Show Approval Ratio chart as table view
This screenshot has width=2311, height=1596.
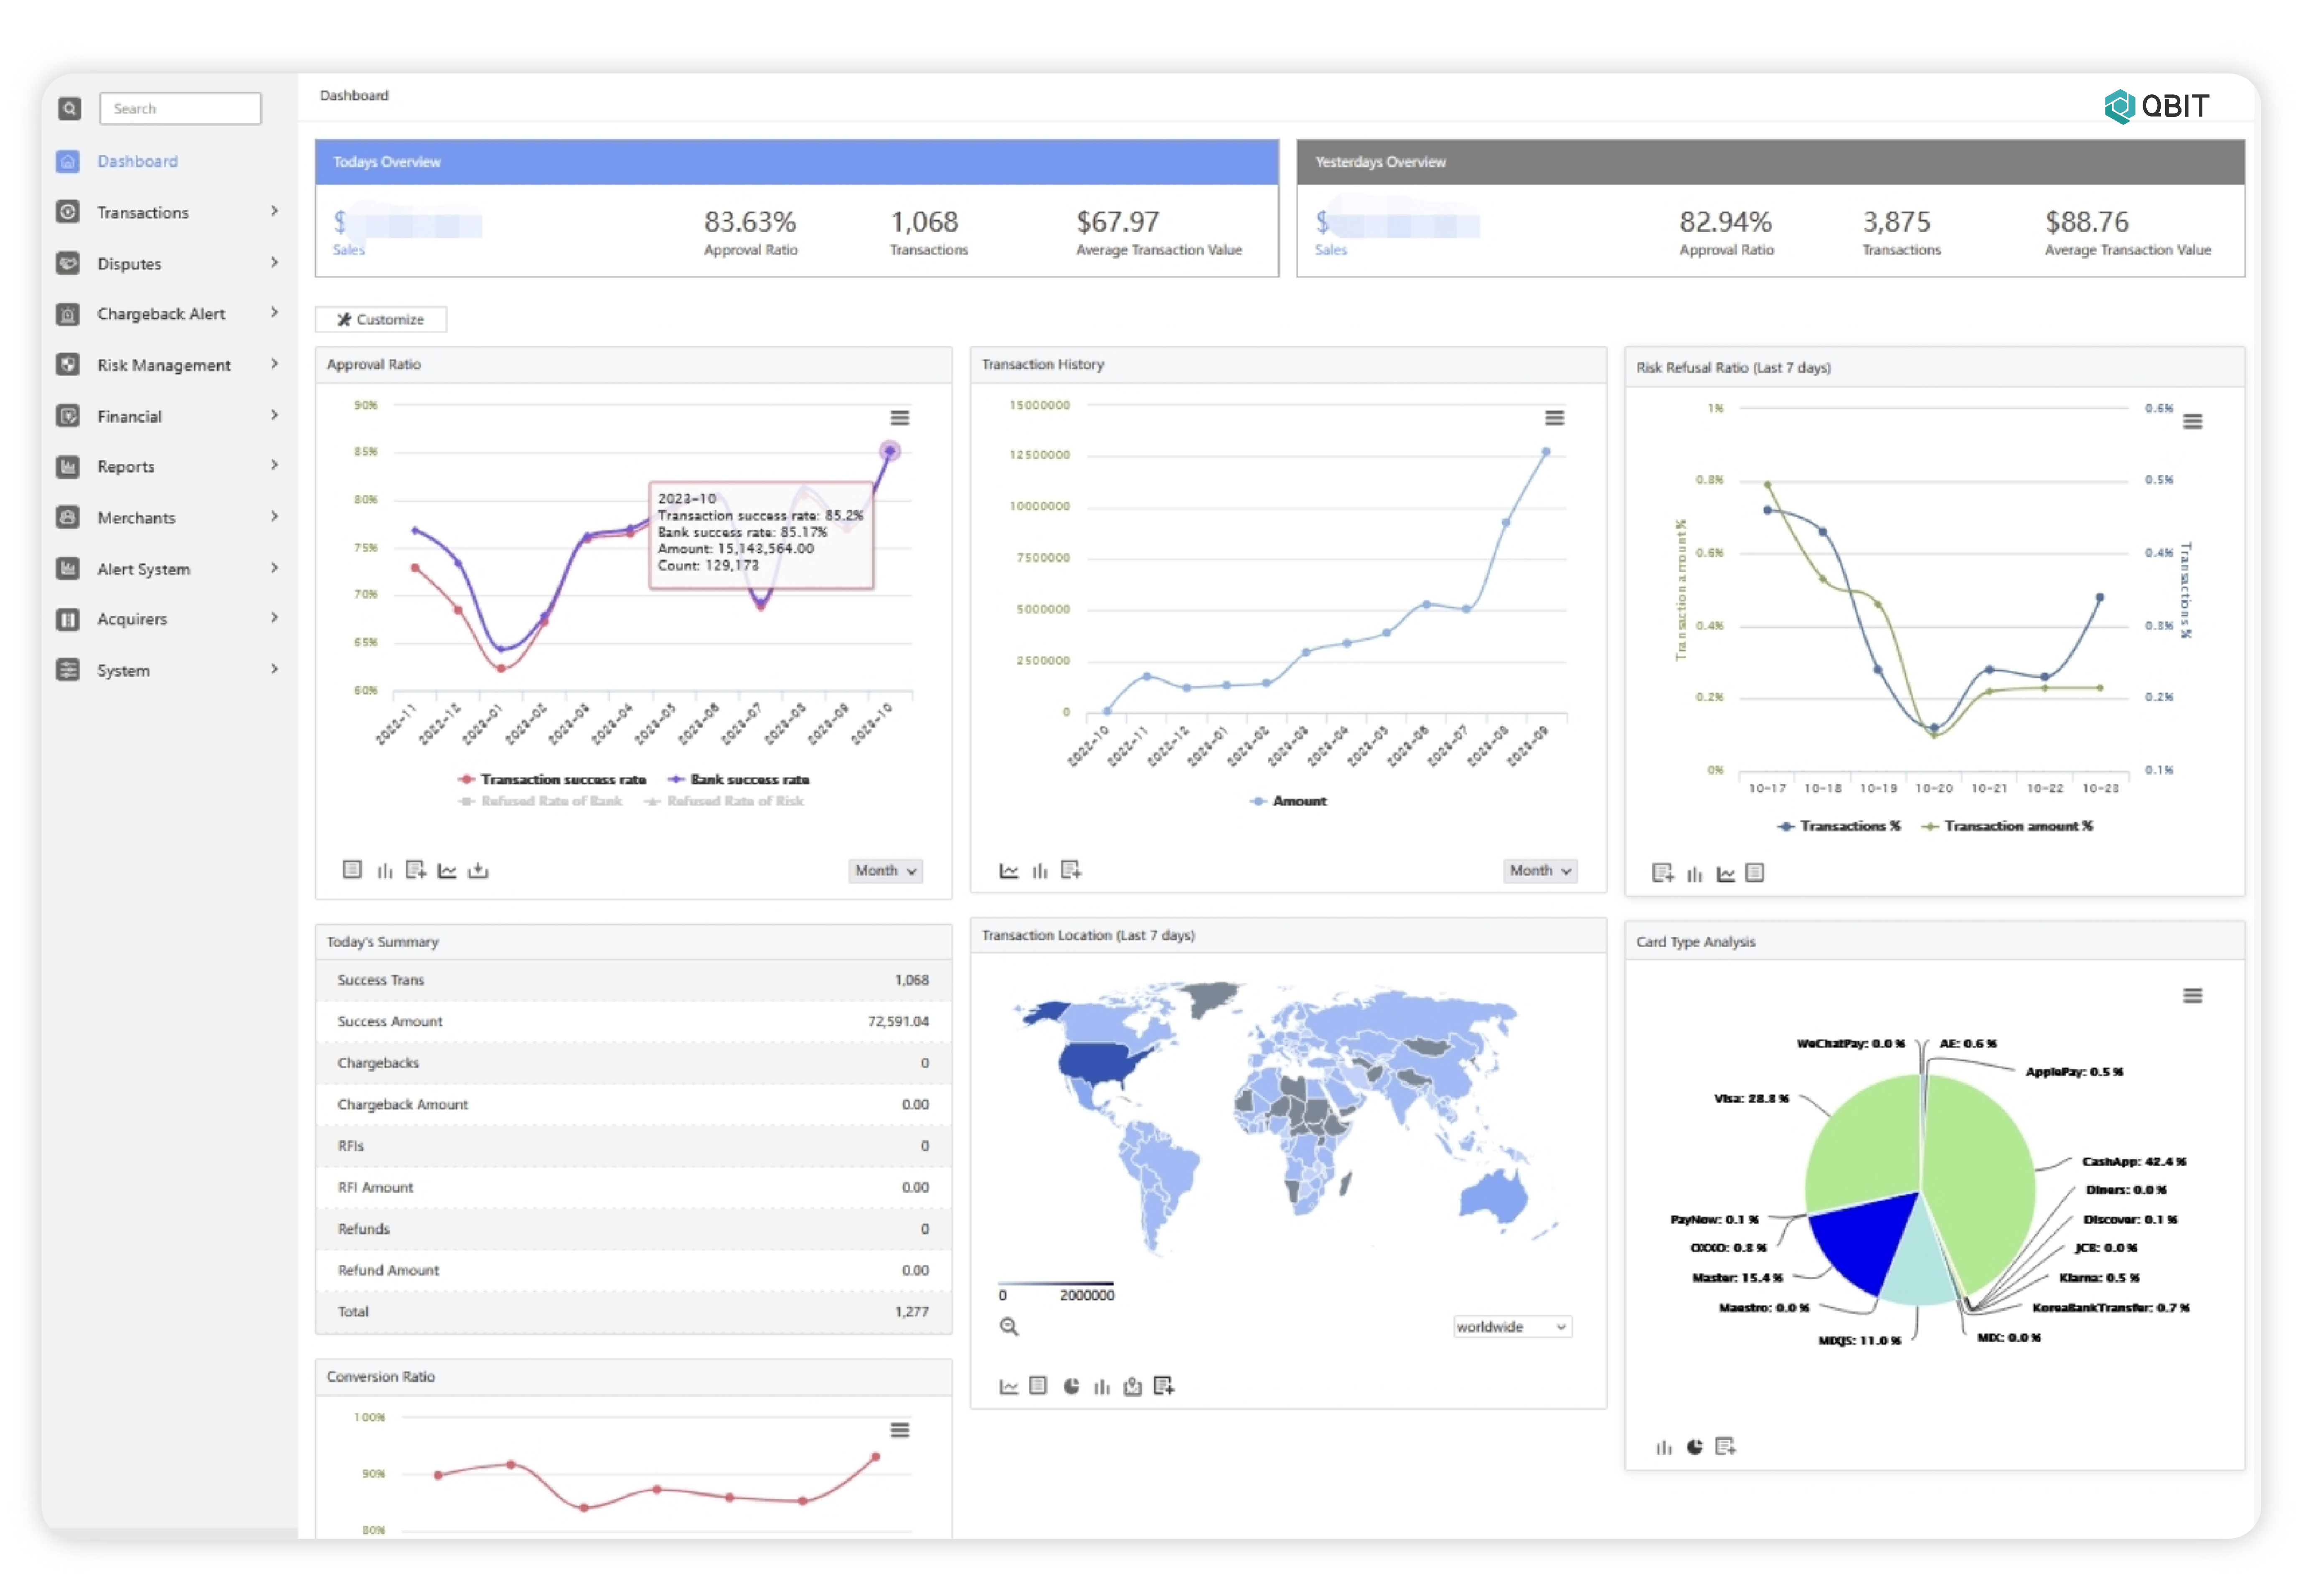tap(352, 870)
